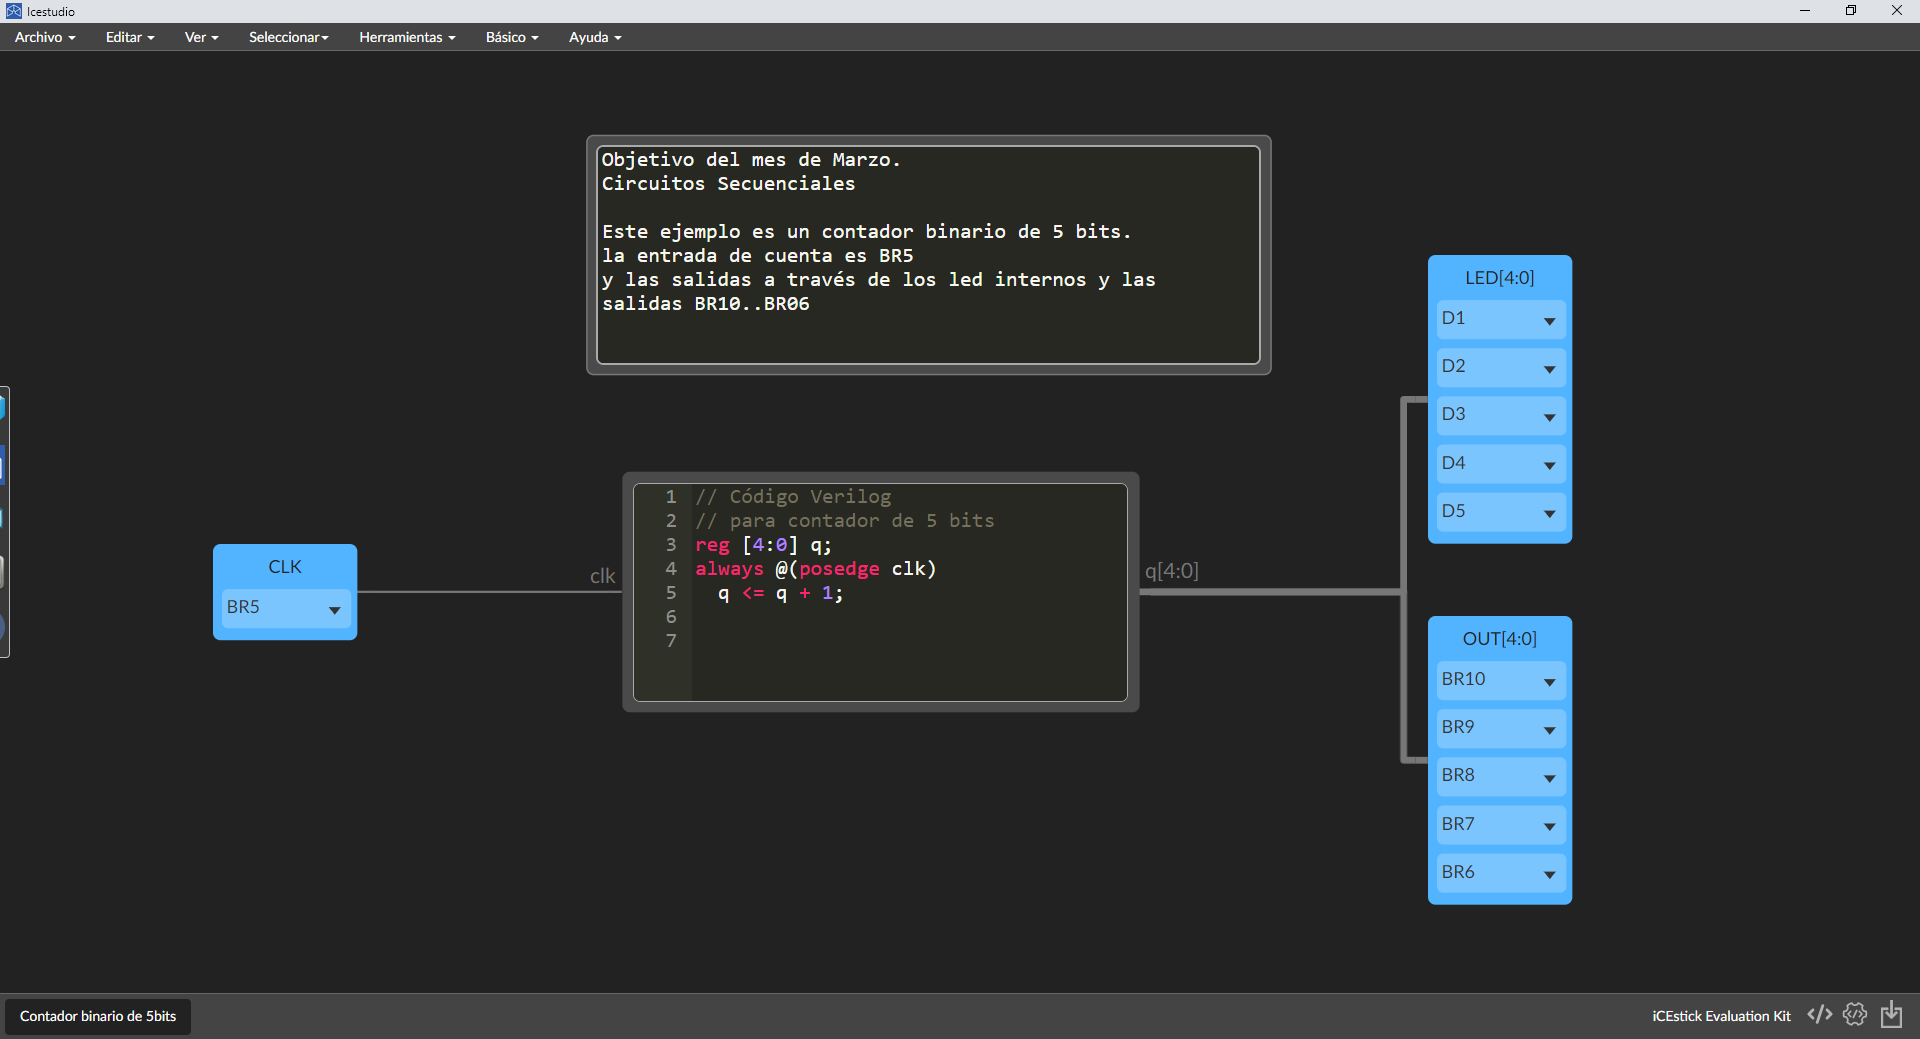
Task: Open the Seleccionar menu
Action: click(x=288, y=37)
